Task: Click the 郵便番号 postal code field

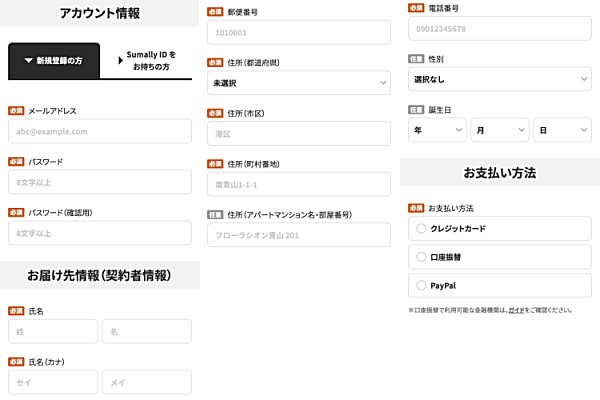Action: [x=298, y=32]
